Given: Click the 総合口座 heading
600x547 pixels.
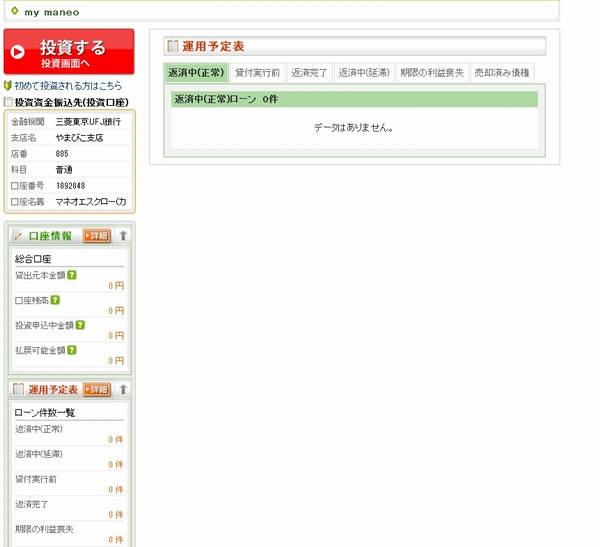Looking at the screenshot, I should (33, 259).
